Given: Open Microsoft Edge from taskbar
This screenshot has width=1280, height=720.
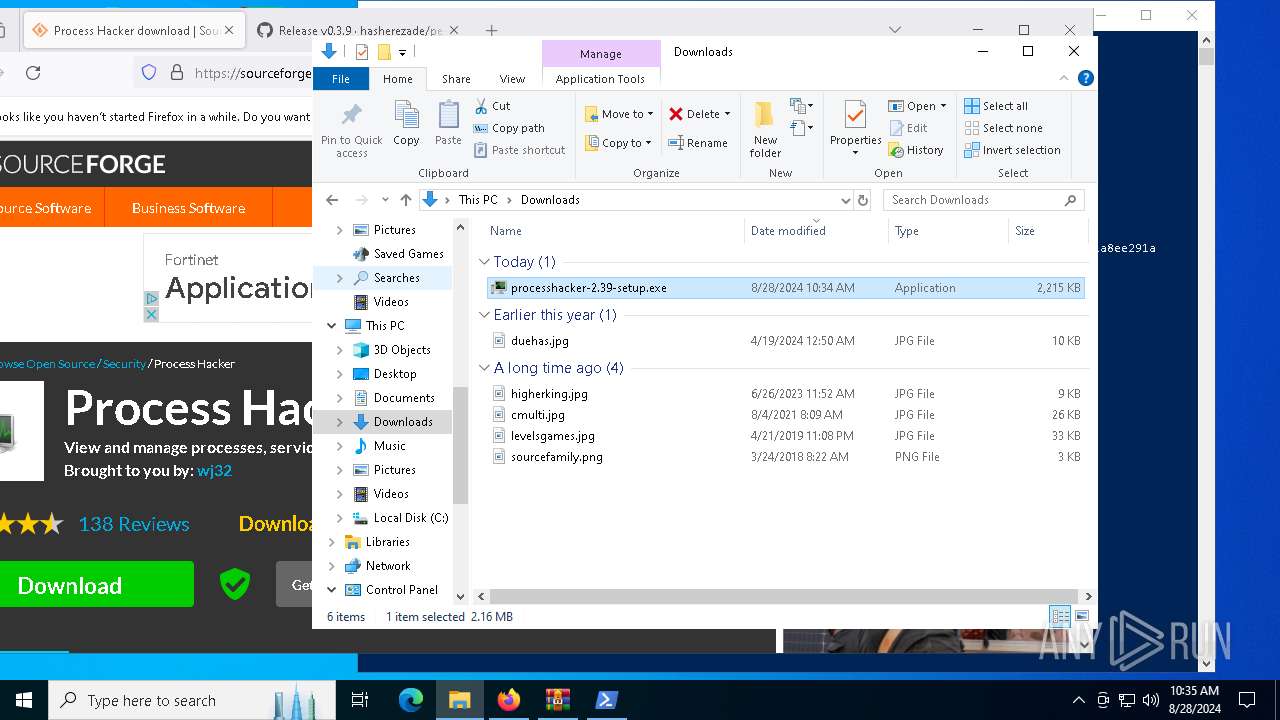Looking at the screenshot, I should 411,700.
